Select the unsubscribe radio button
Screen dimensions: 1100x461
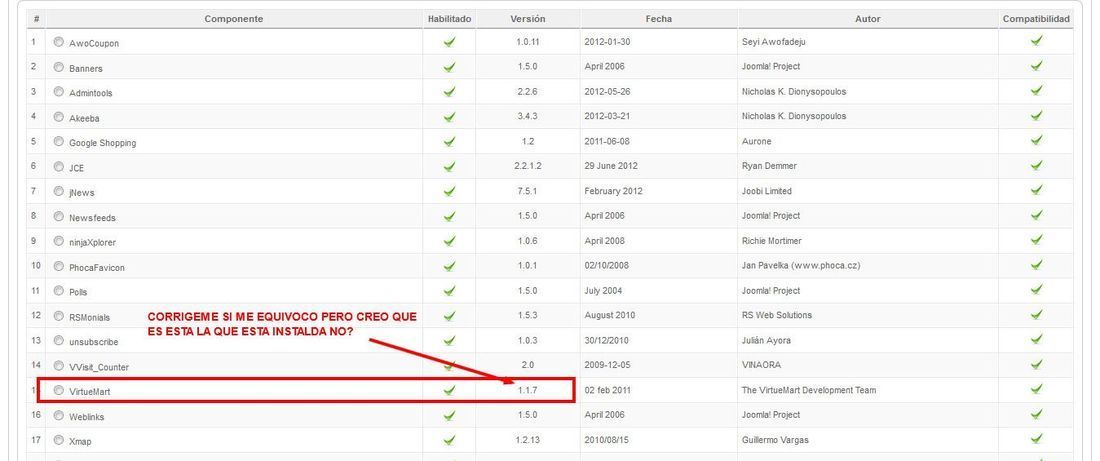[59, 340]
